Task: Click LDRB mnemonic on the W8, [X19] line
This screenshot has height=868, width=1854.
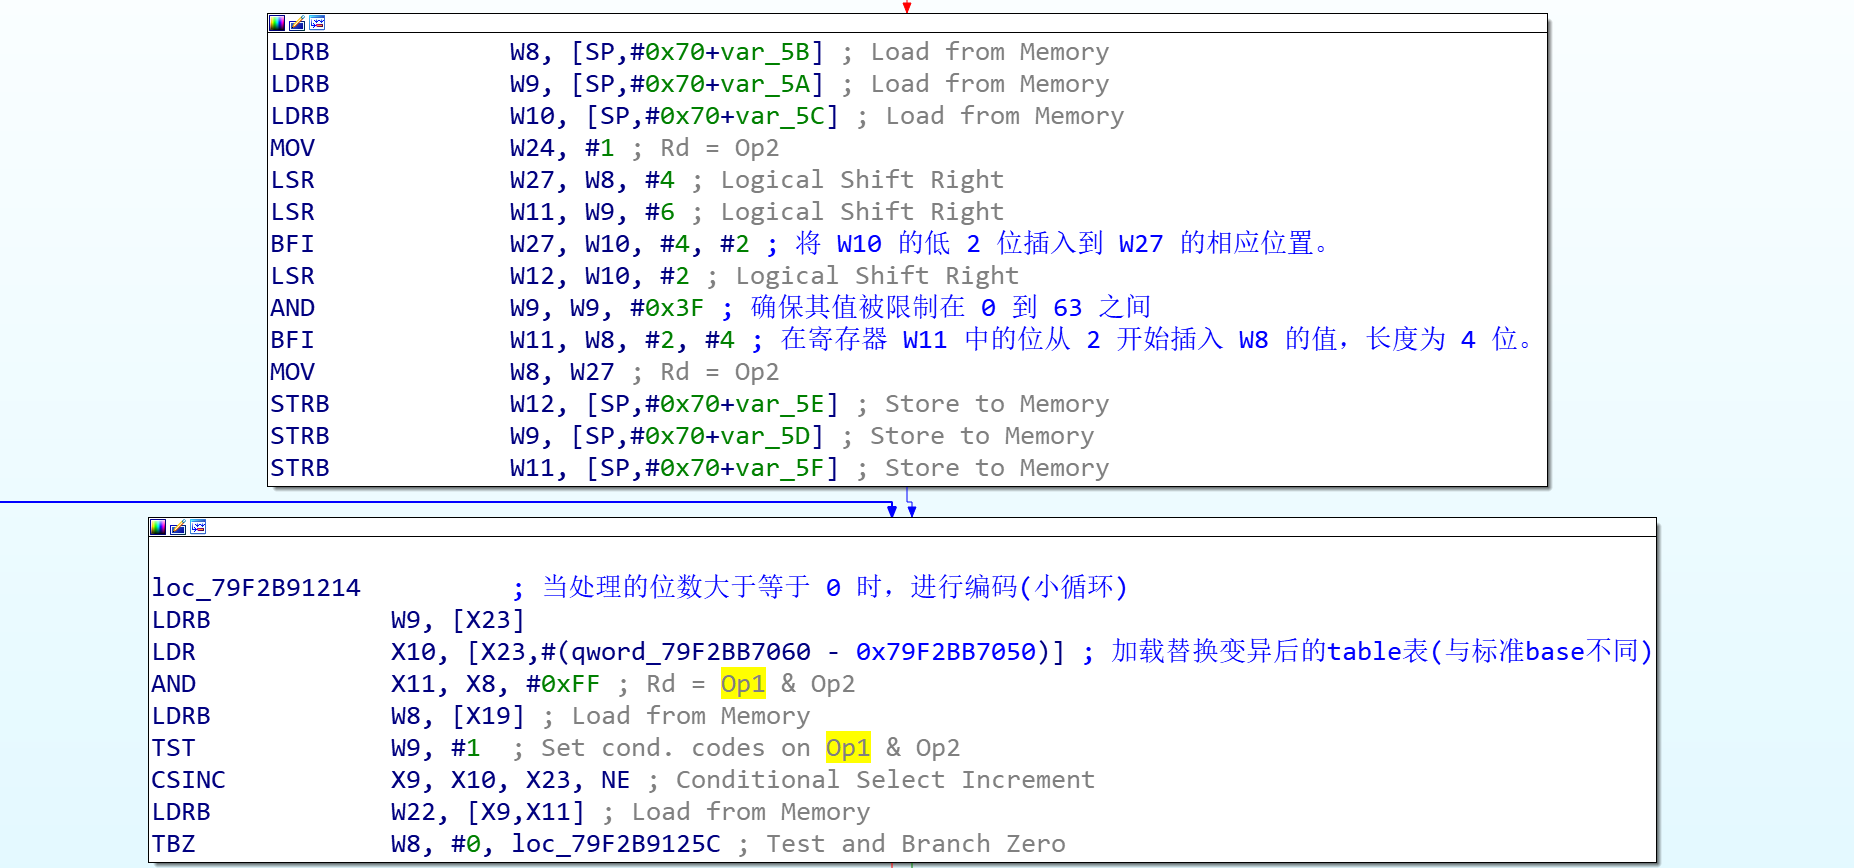Action: click(x=181, y=716)
